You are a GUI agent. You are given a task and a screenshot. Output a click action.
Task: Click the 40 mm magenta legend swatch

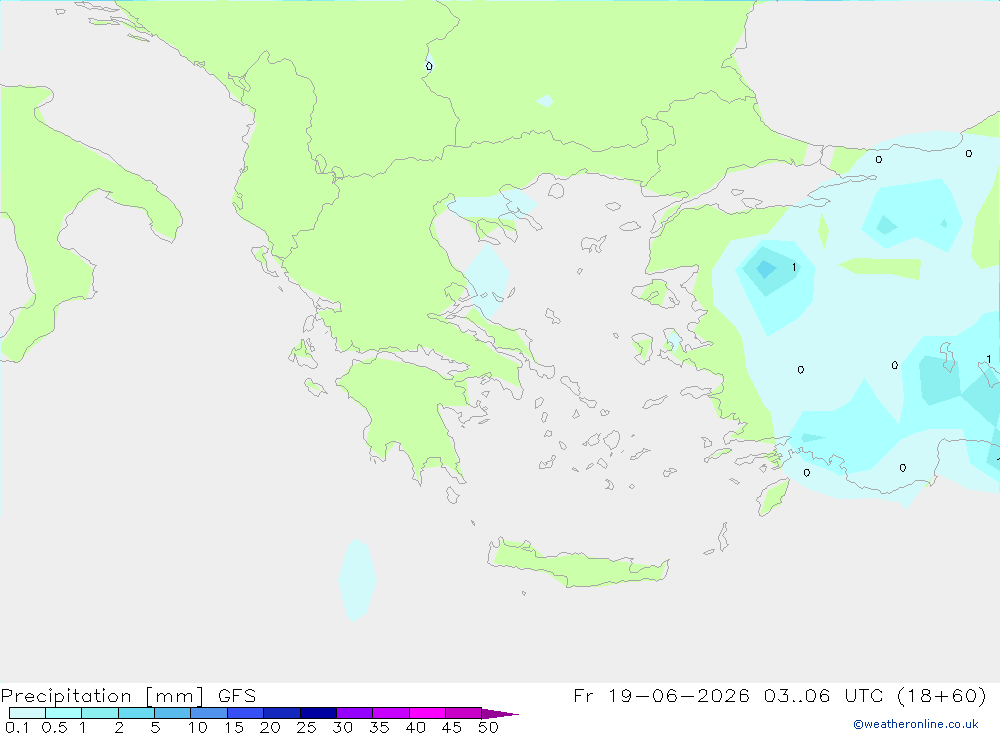[x=427, y=713]
